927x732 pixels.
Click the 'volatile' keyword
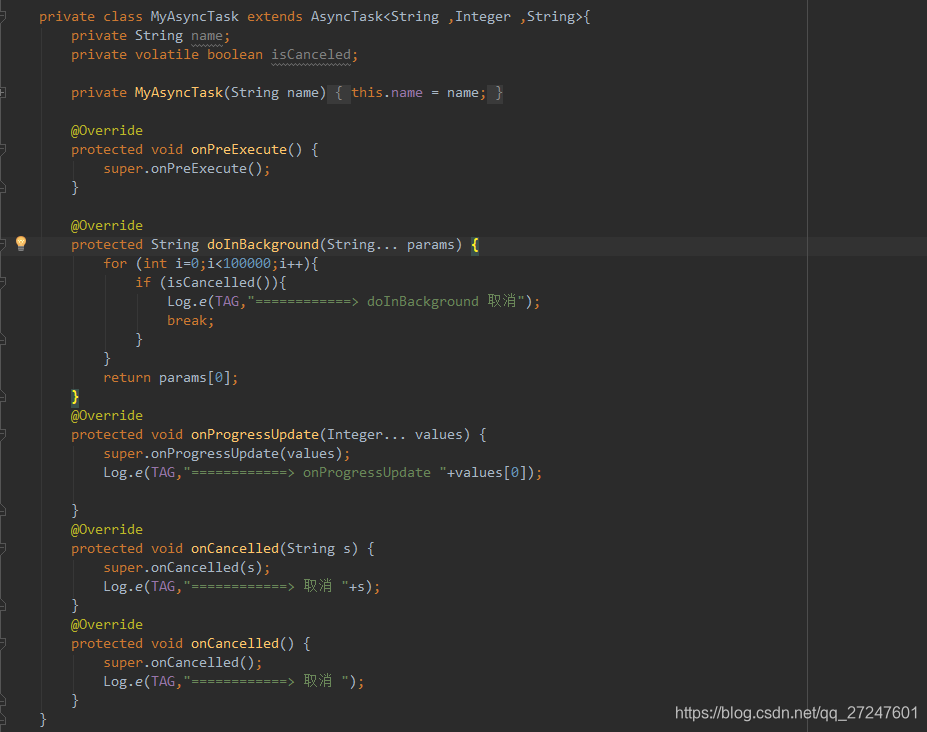(167, 55)
